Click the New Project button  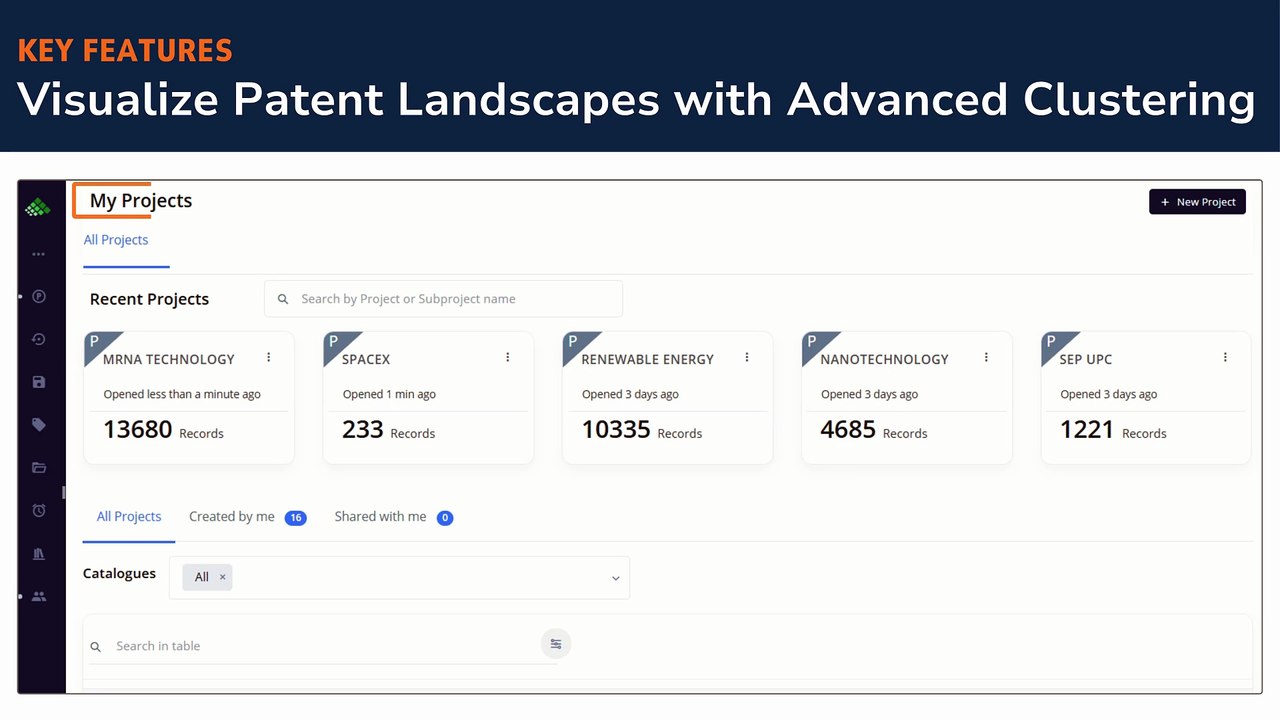point(1197,202)
